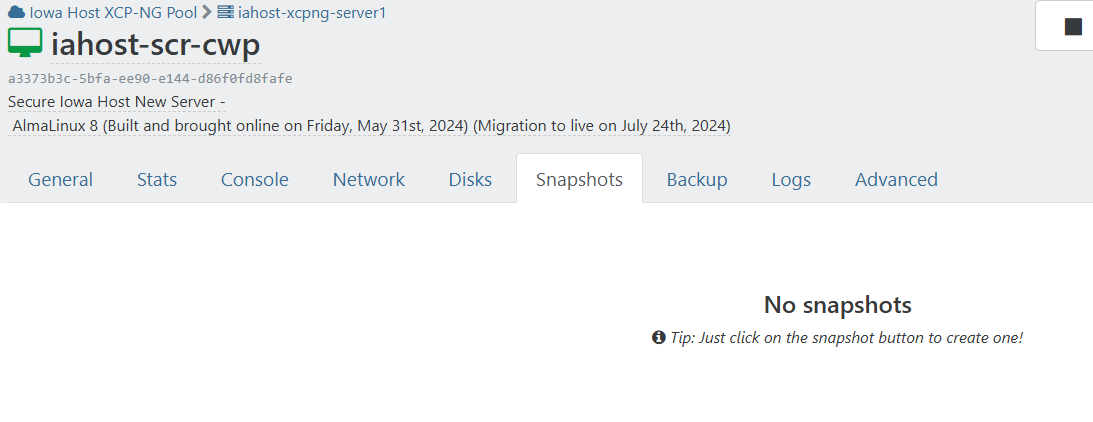The image size is (1093, 422).
Task: Edit the Secure Iowa Host New Server description
Action: (x=116, y=102)
